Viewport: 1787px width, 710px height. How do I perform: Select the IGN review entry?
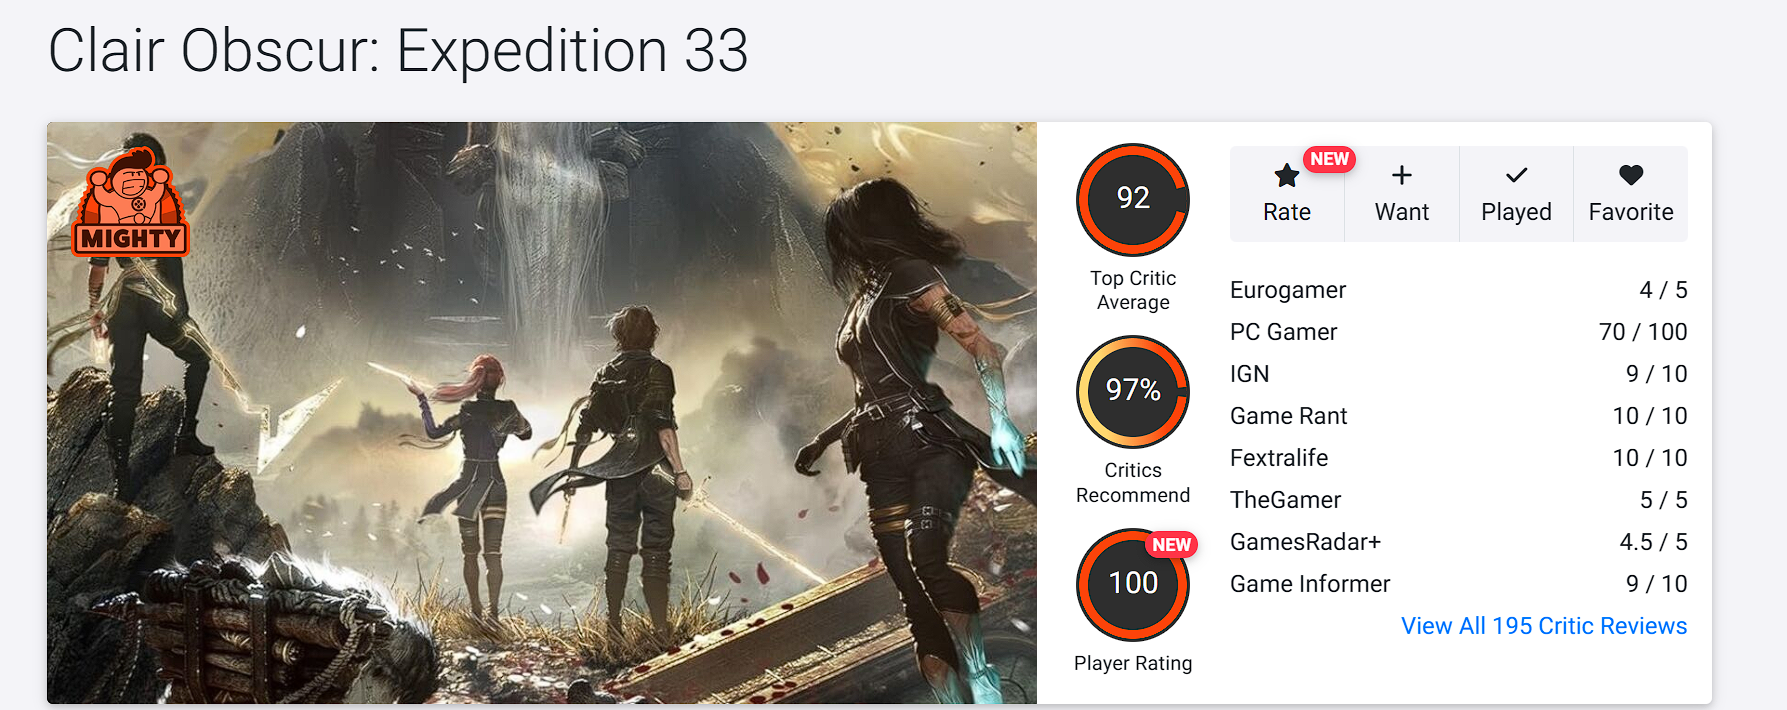coord(1249,374)
